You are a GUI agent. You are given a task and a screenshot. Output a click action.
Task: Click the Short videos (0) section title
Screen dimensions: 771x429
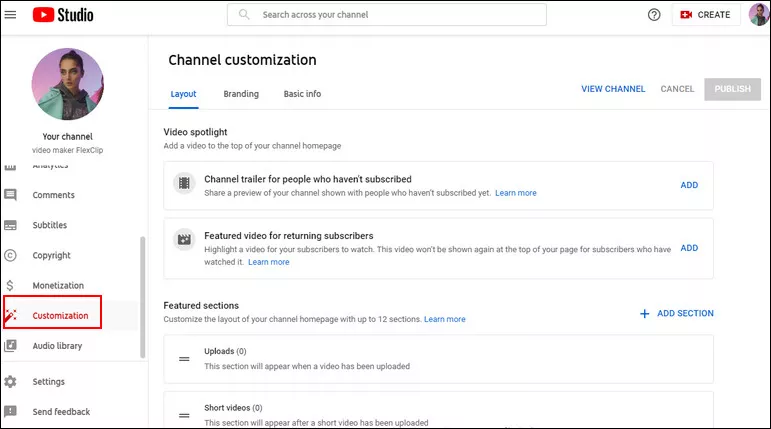coord(233,408)
